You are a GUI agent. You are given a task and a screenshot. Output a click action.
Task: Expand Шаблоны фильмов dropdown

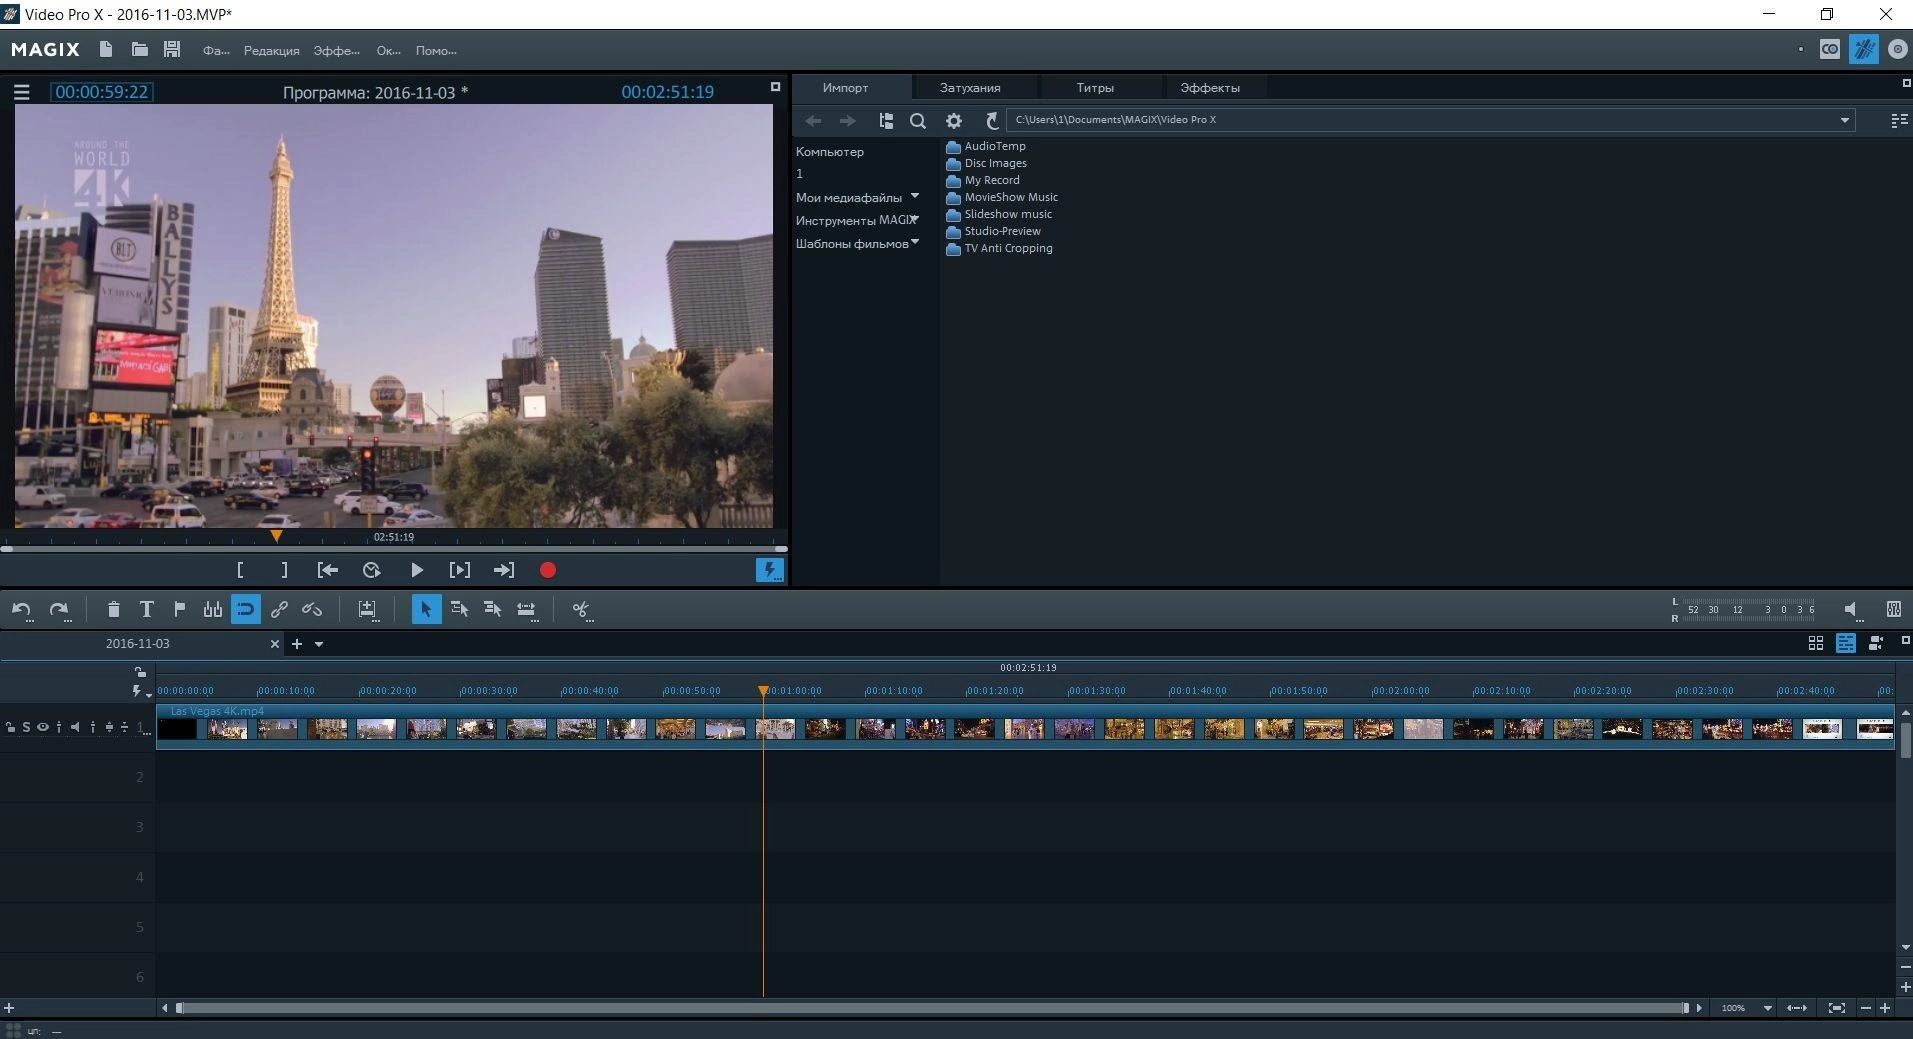(x=915, y=242)
